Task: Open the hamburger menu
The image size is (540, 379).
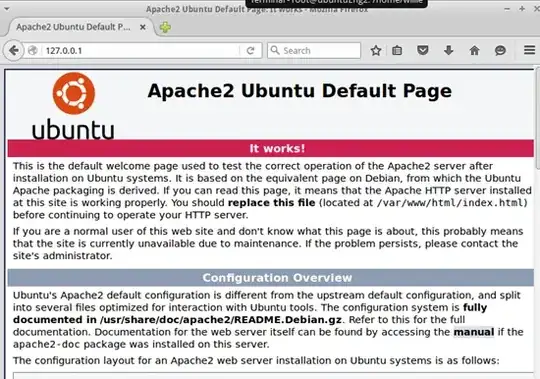Action: click(x=529, y=50)
